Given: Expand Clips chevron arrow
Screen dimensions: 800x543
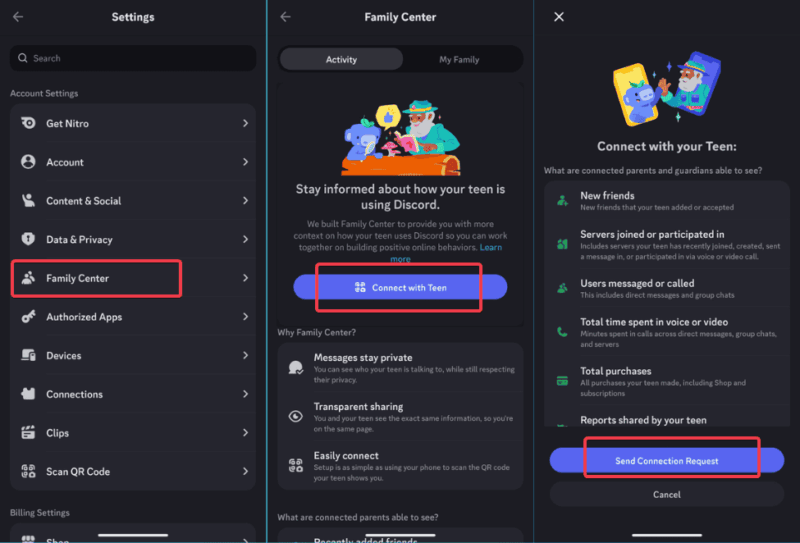Looking at the screenshot, I should (x=245, y=432).
